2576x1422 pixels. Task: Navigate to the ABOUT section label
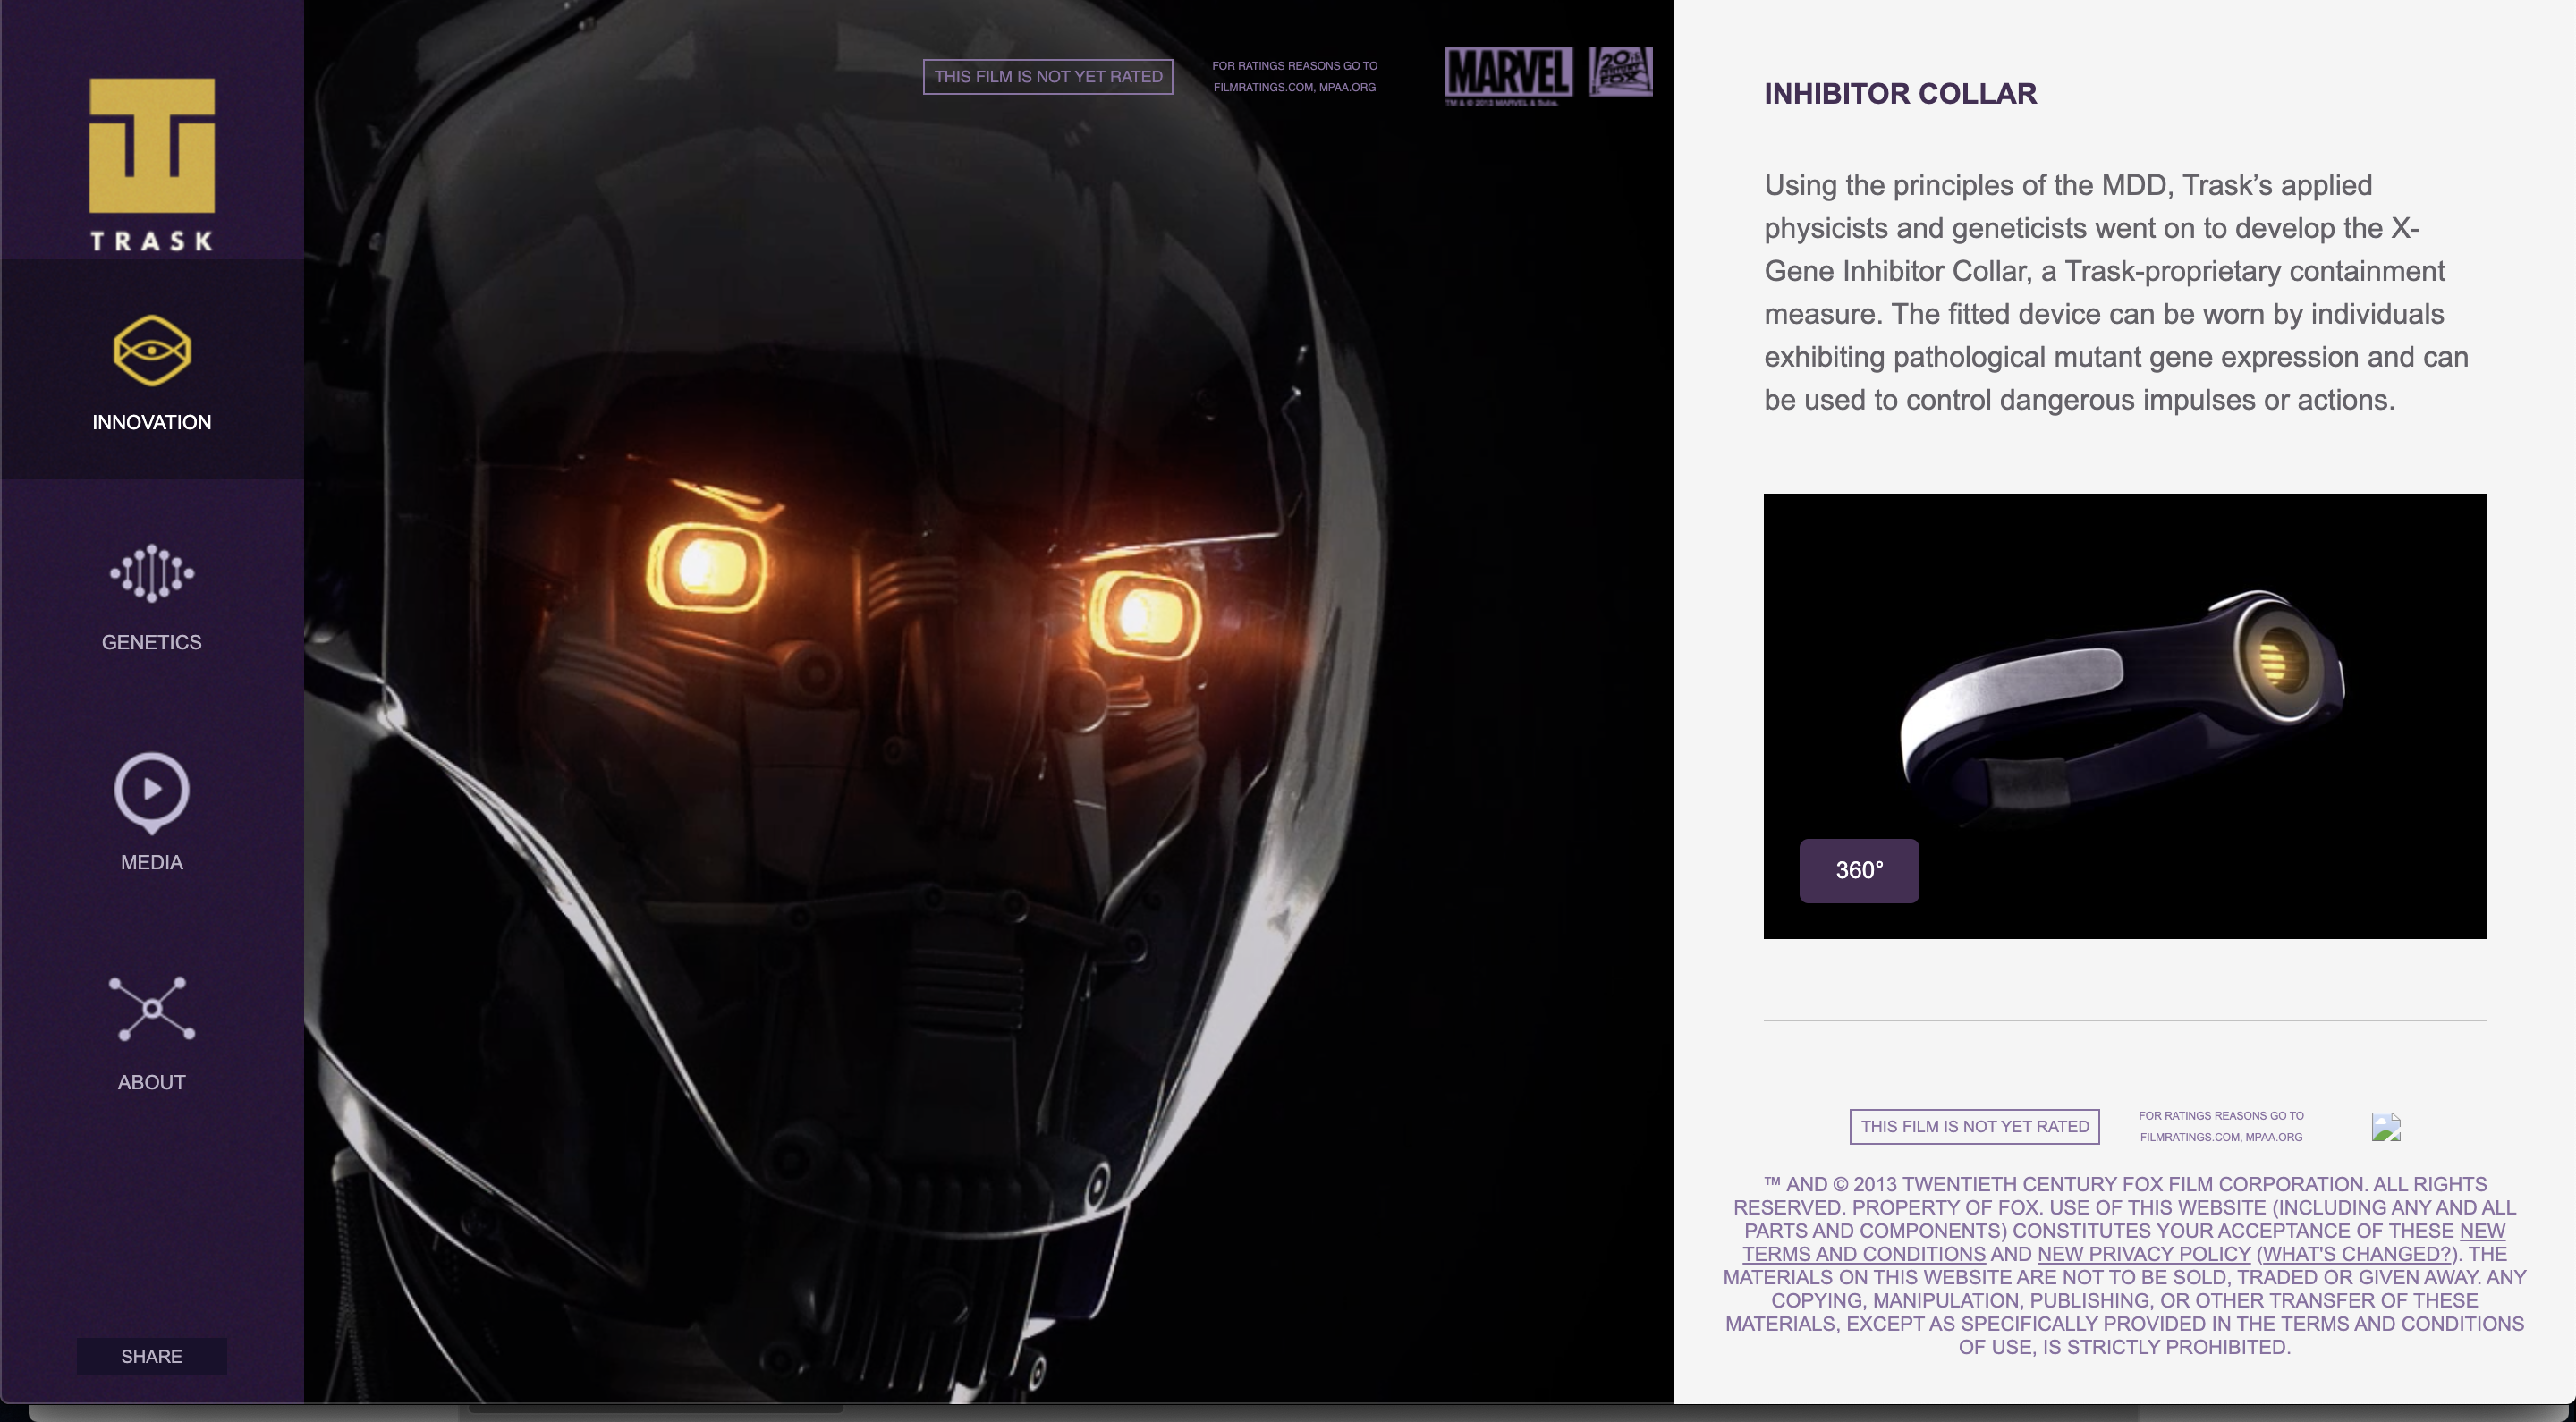(x=152, y=1082)
